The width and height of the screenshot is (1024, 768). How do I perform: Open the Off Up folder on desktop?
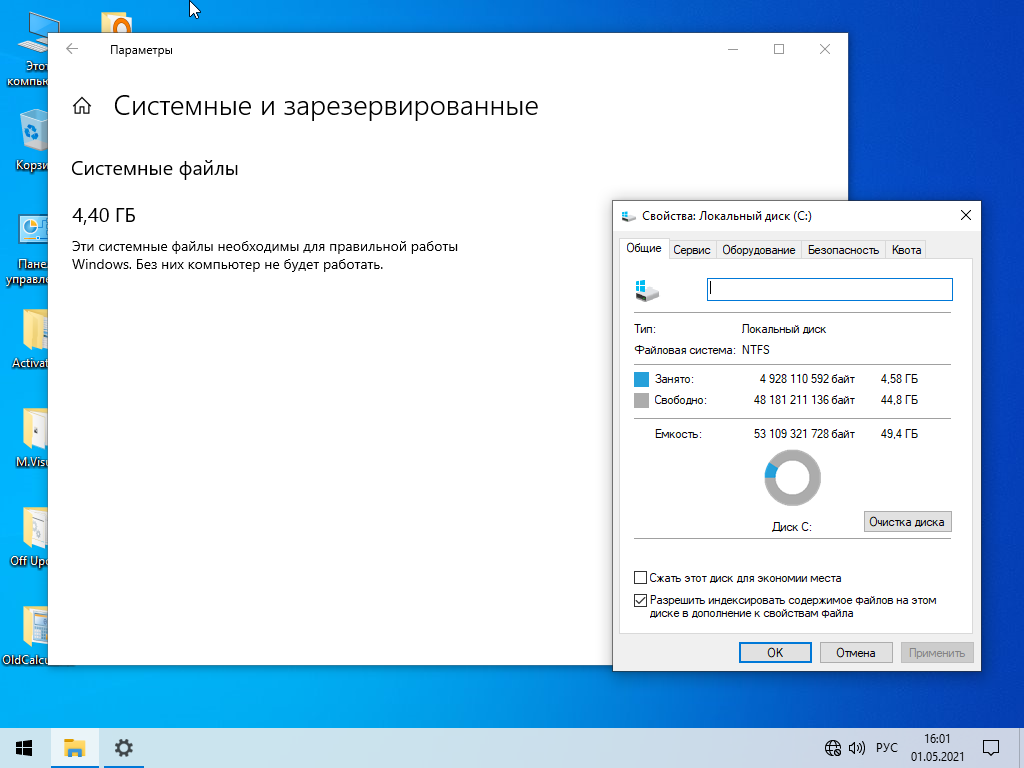click(30, 537)
